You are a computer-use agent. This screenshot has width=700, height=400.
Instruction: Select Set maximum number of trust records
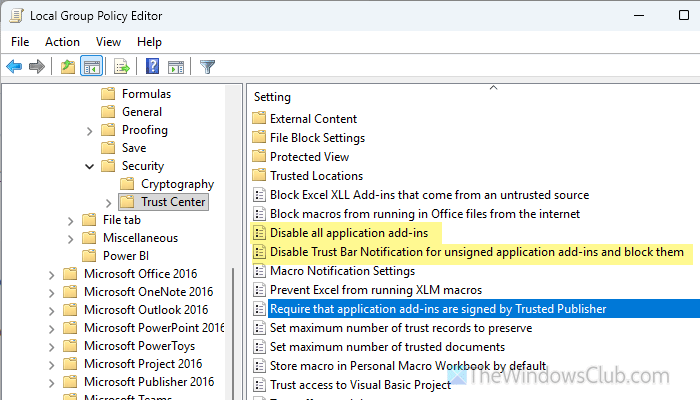400,328
